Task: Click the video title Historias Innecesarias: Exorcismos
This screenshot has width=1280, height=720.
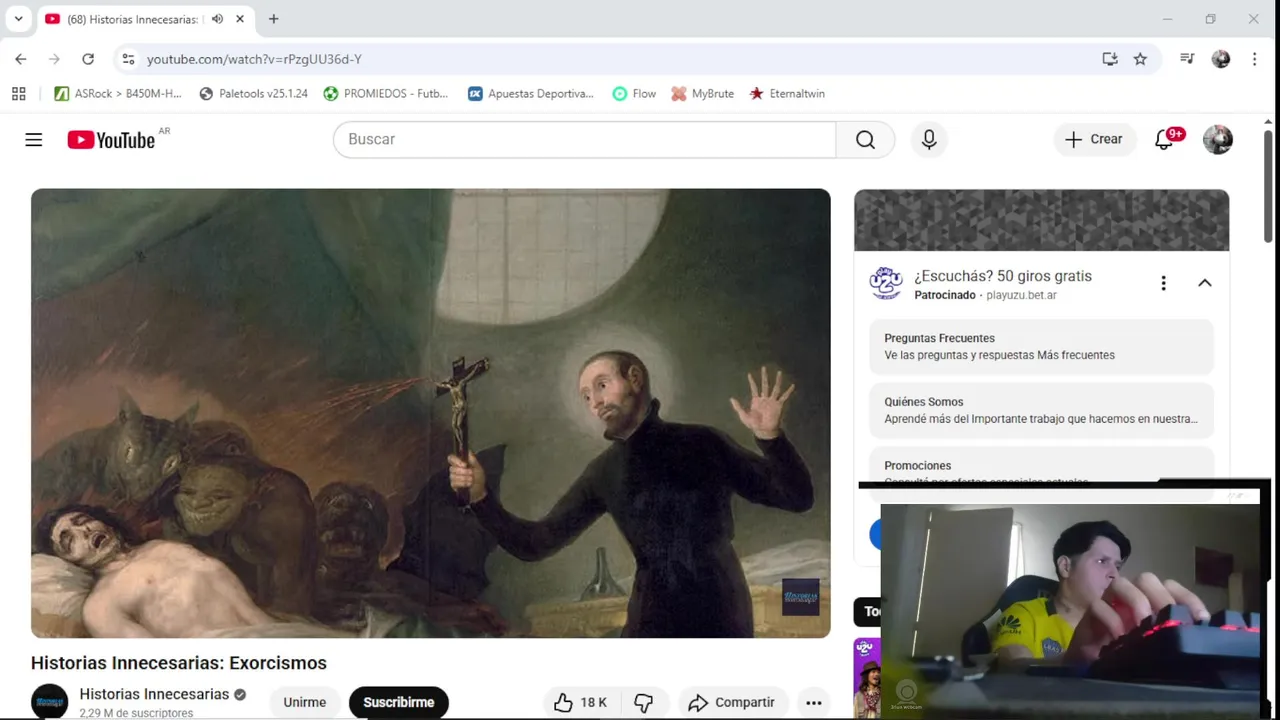Action: coord(179,663)
